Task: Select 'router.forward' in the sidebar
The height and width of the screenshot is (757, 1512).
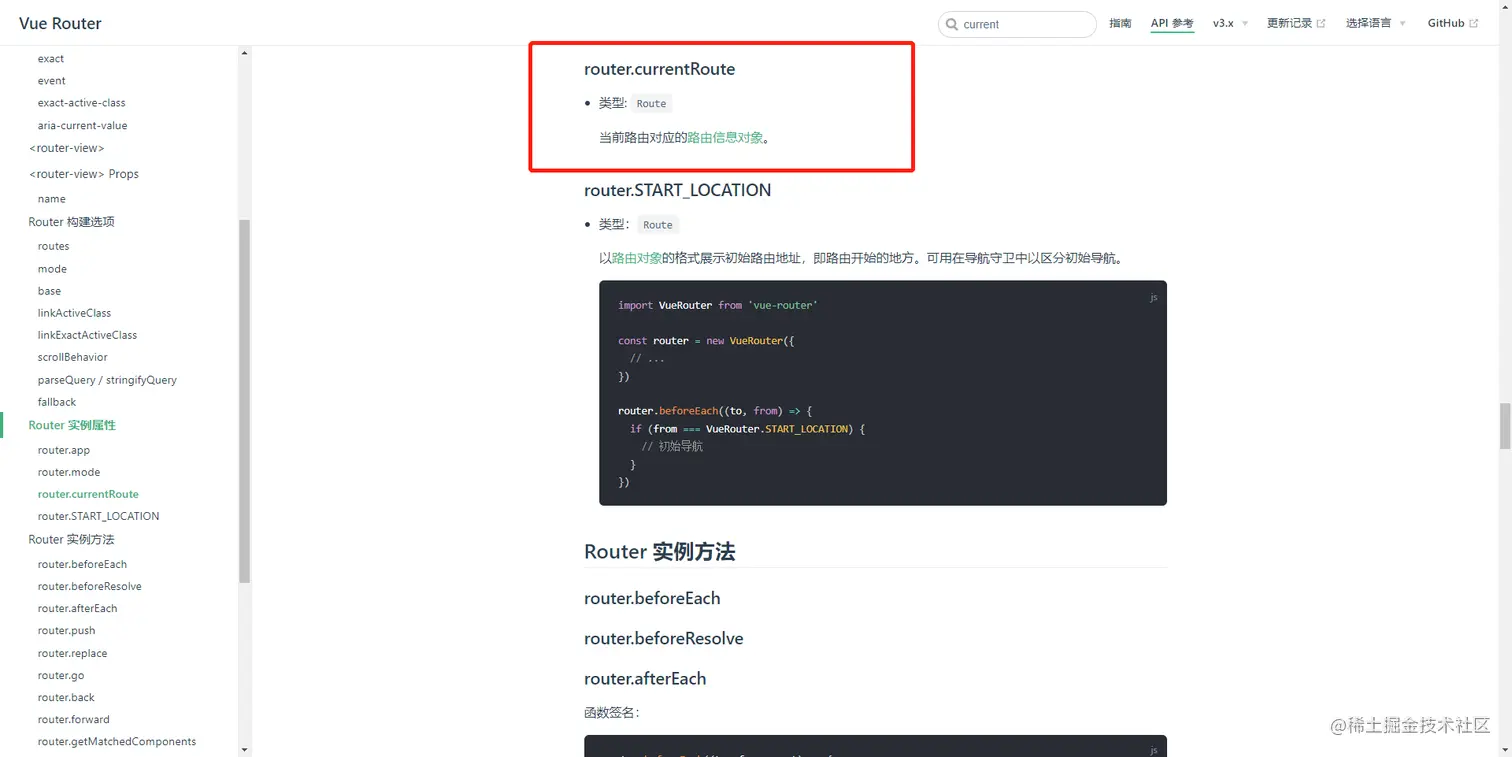Action: [x=74, y=719]
